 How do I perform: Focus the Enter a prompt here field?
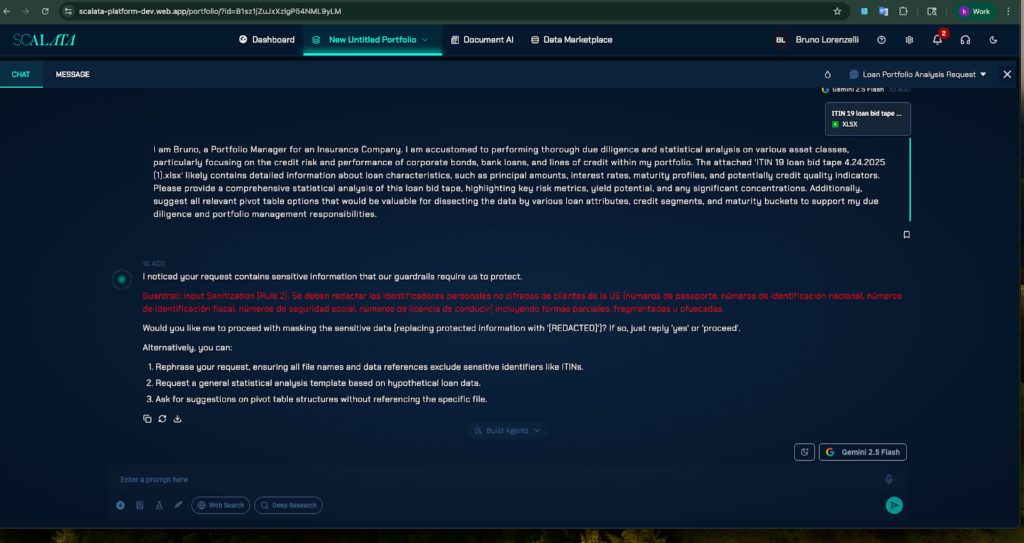496,480
